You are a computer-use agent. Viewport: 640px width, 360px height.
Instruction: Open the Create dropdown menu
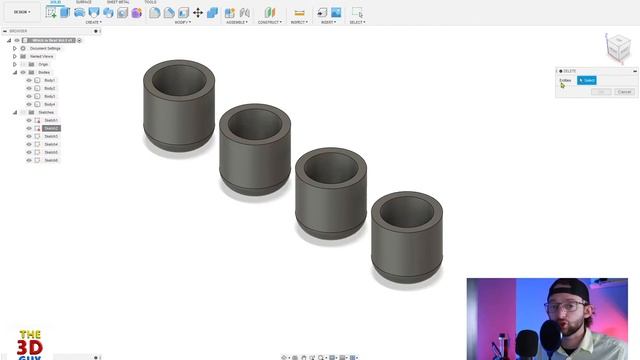click(x=93, y=22)
